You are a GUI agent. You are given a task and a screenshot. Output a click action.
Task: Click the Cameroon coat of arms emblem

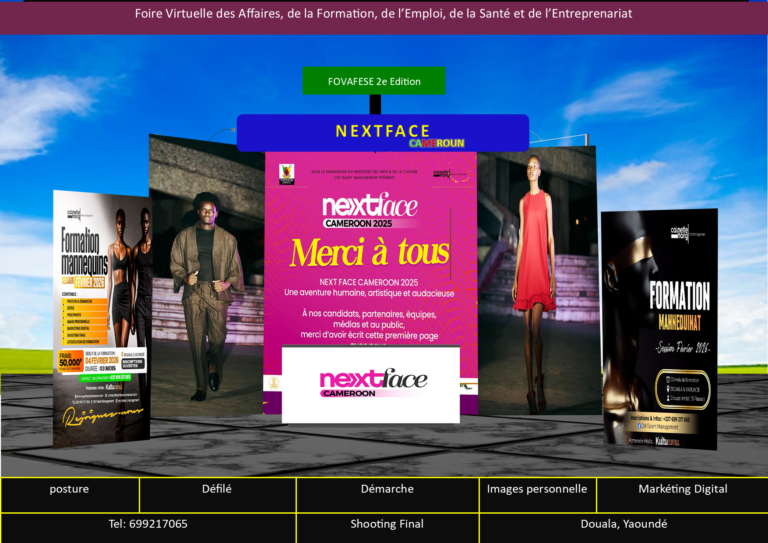[x=287, y=174]
